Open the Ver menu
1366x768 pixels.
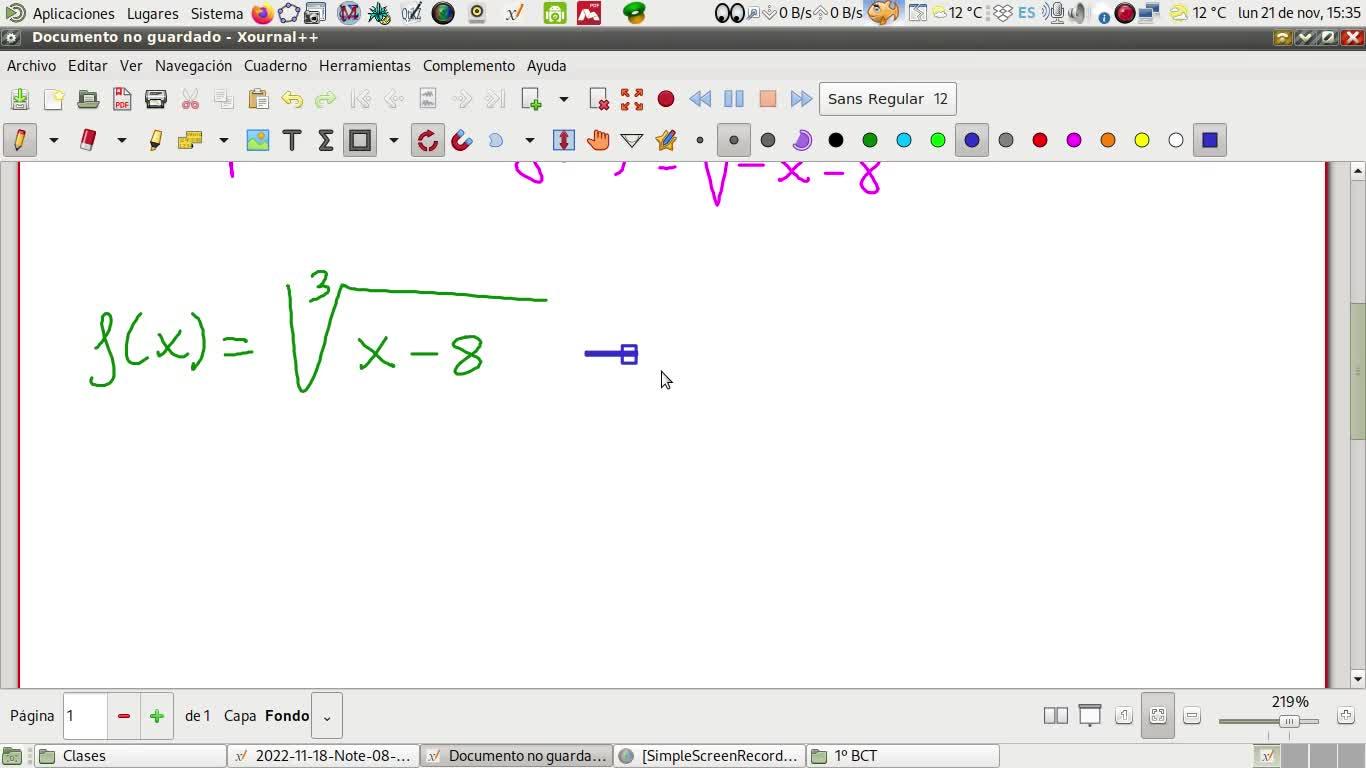[131, 66]
